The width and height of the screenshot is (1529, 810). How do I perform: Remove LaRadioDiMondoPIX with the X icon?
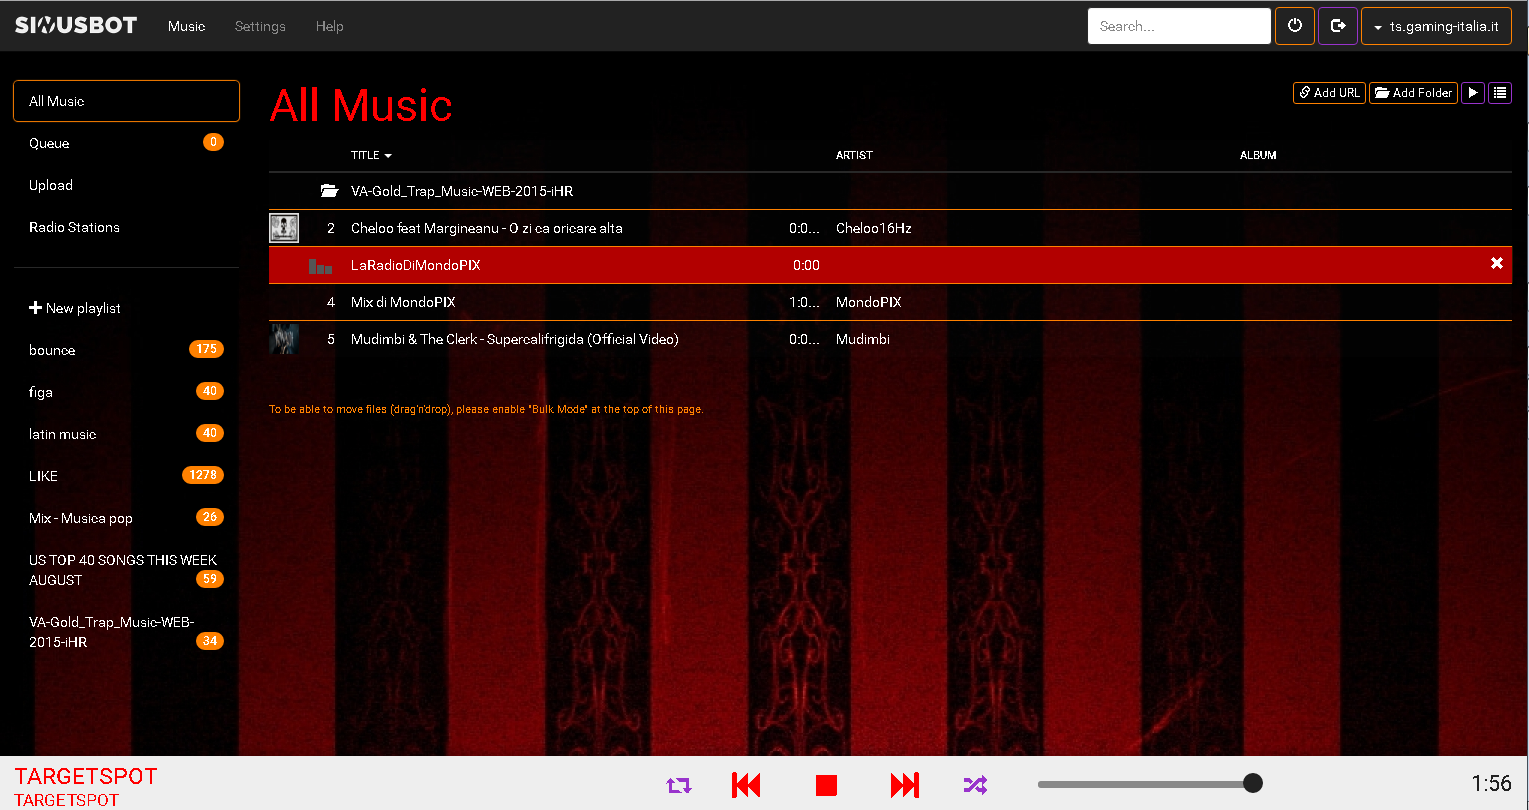(1497, 264)
